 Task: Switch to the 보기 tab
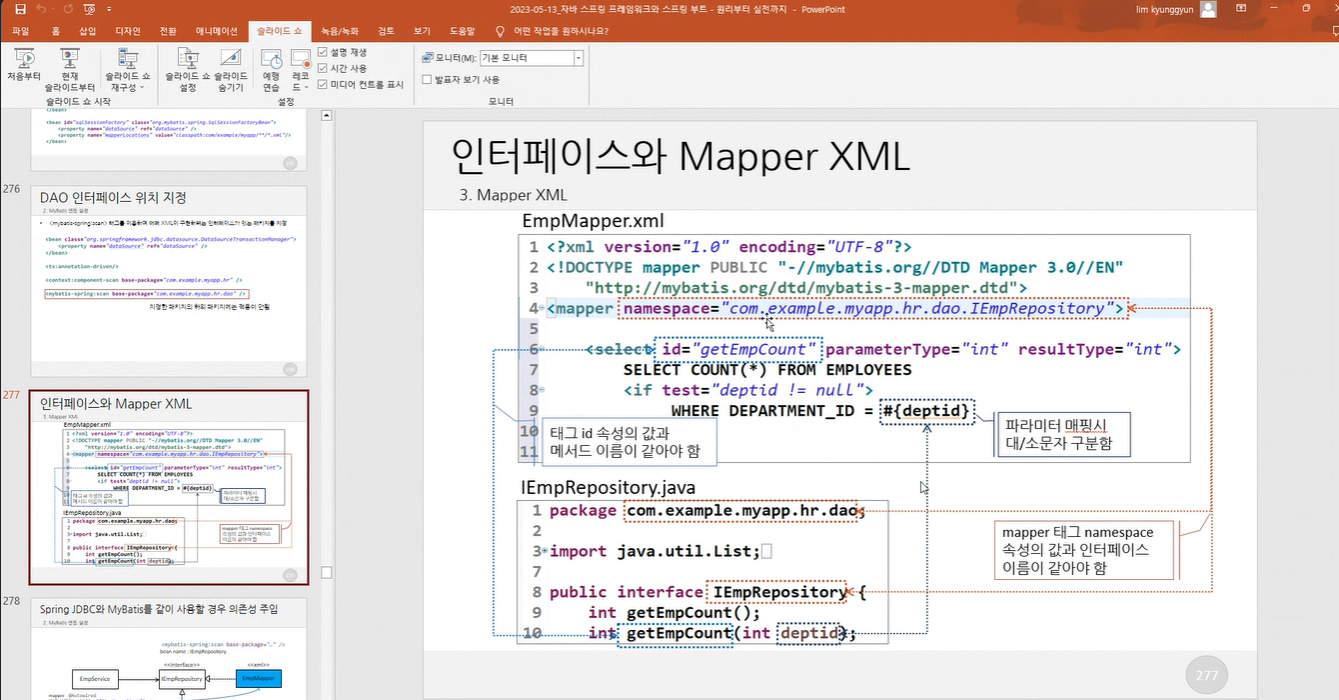pyautogui.click(x=422, y=31)
